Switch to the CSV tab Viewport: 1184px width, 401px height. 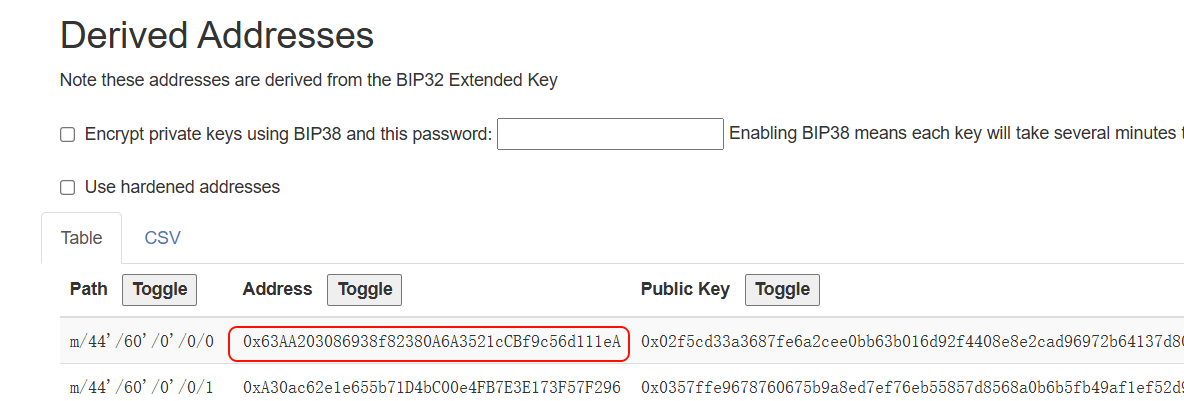(162, 239)
